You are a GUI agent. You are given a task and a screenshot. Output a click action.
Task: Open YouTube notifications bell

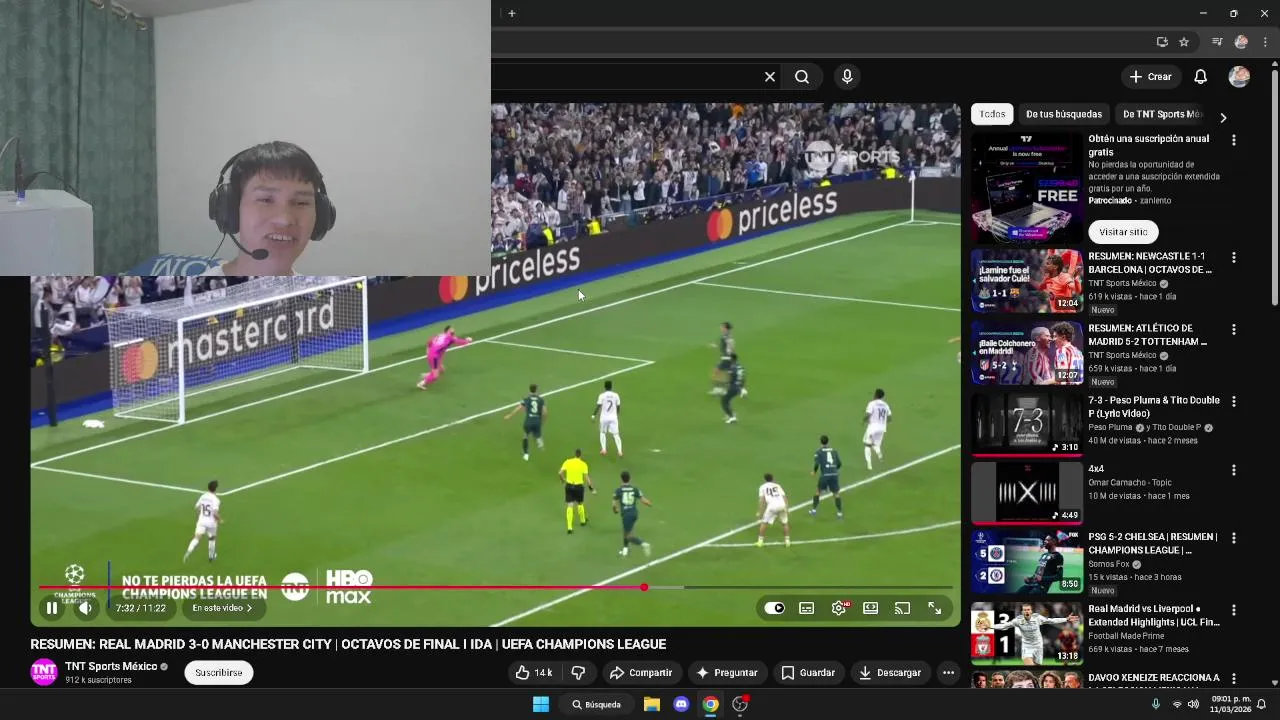point(1201,77)
